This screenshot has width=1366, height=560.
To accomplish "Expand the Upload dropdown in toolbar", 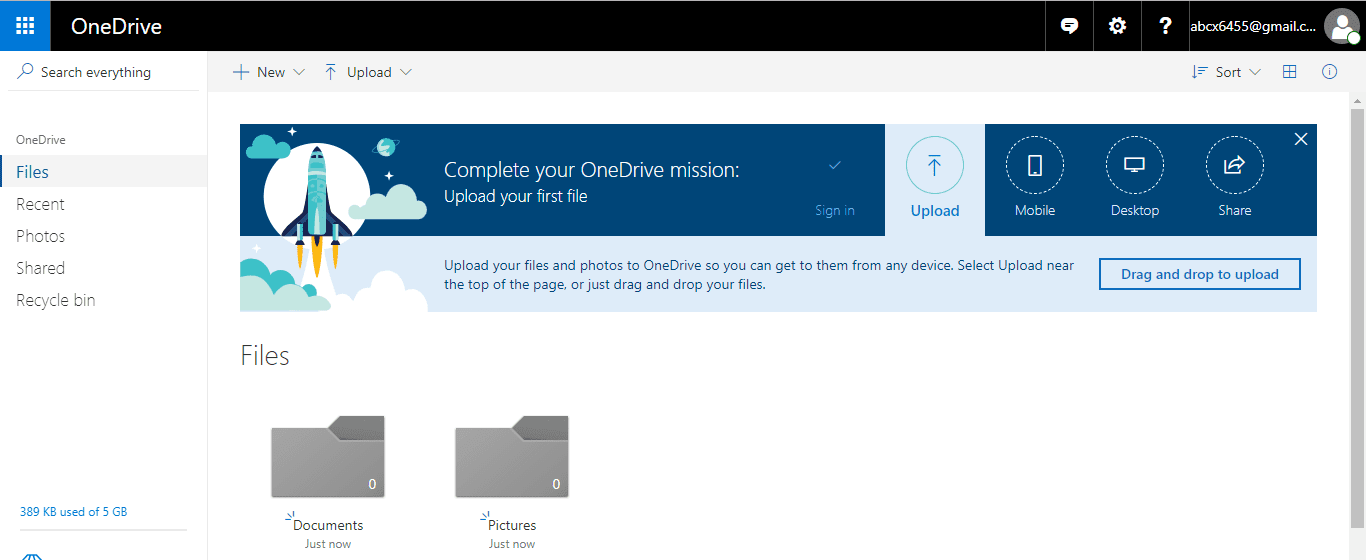I will pos(368,72).
